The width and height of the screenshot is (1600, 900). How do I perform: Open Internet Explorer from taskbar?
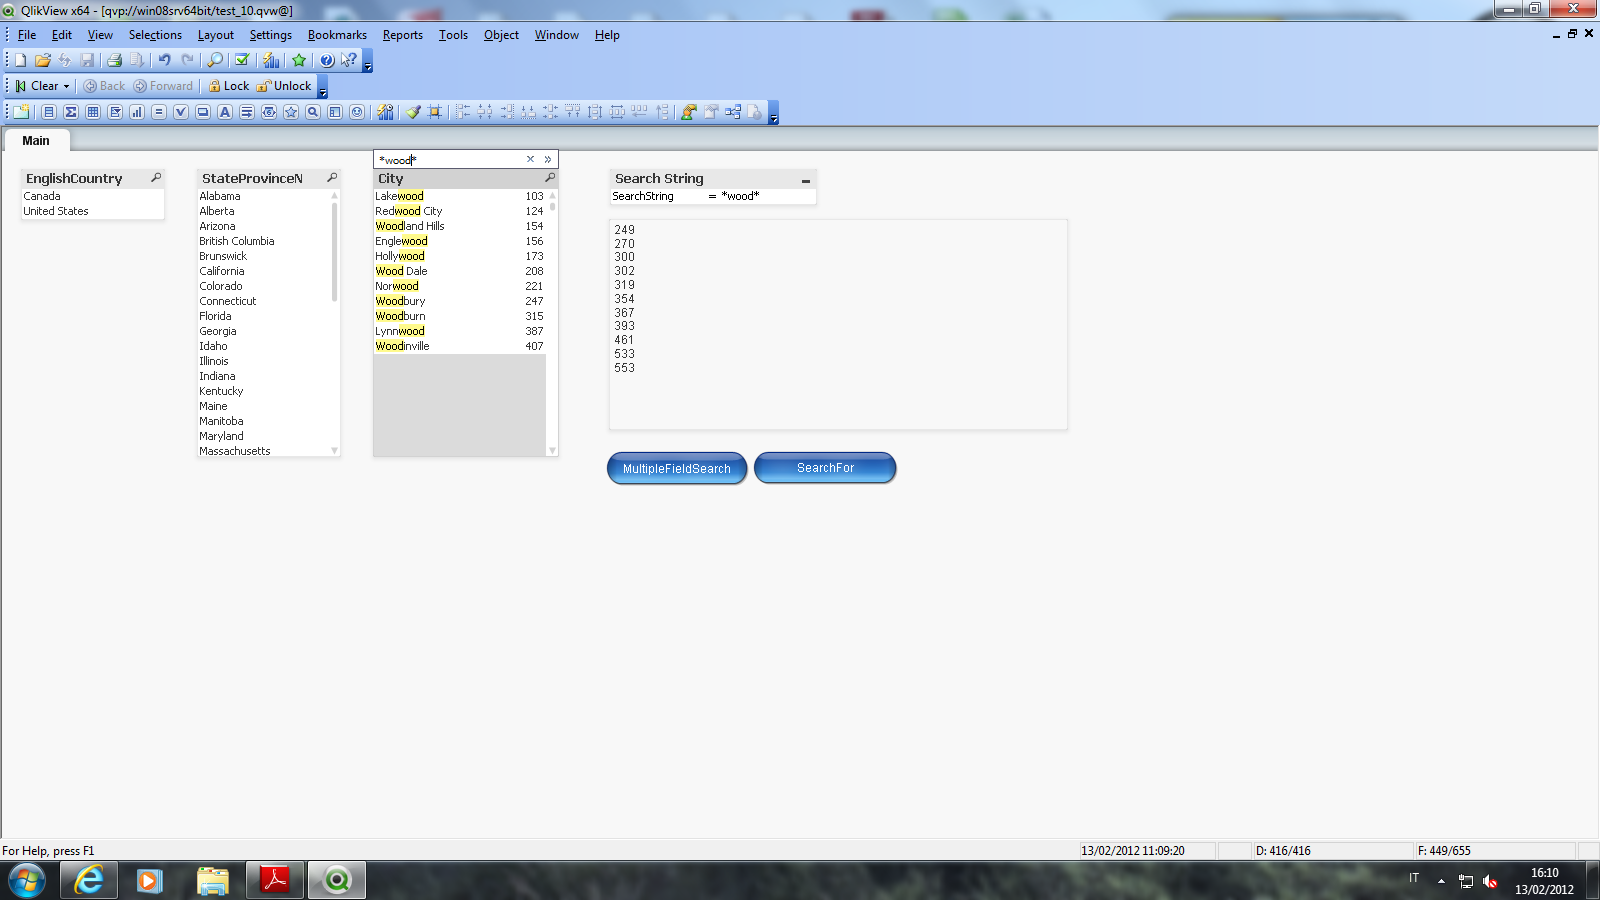[89, 880]
